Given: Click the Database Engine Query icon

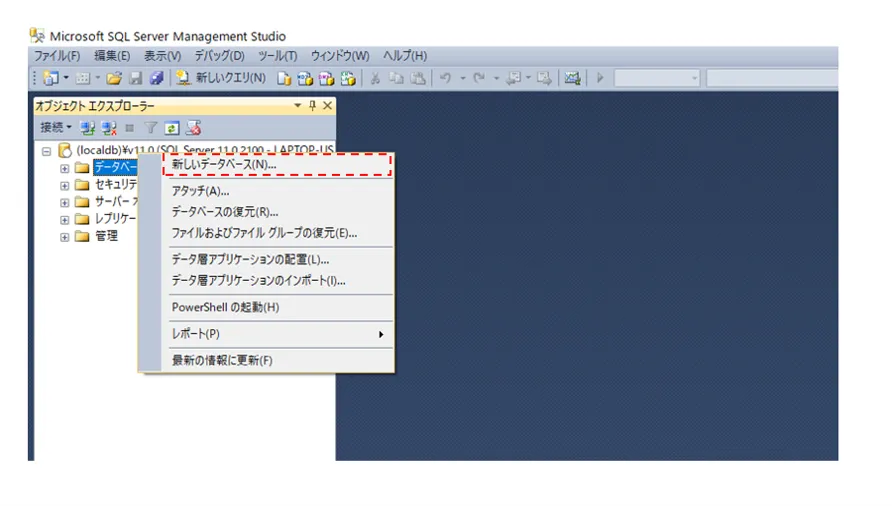Looking at the screenshot, I should click(284, 78).
